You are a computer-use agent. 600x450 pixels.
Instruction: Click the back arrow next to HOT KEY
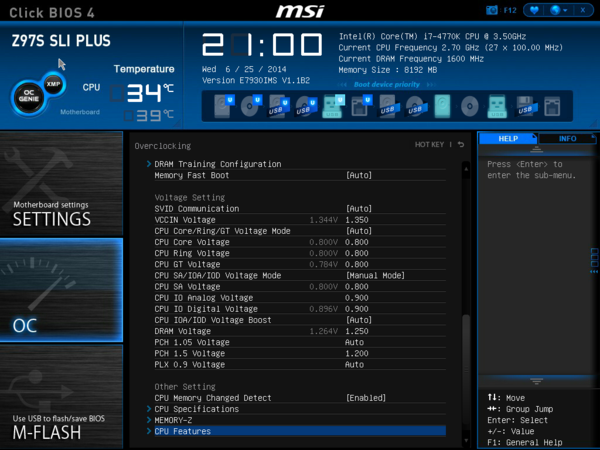[461, 145]
